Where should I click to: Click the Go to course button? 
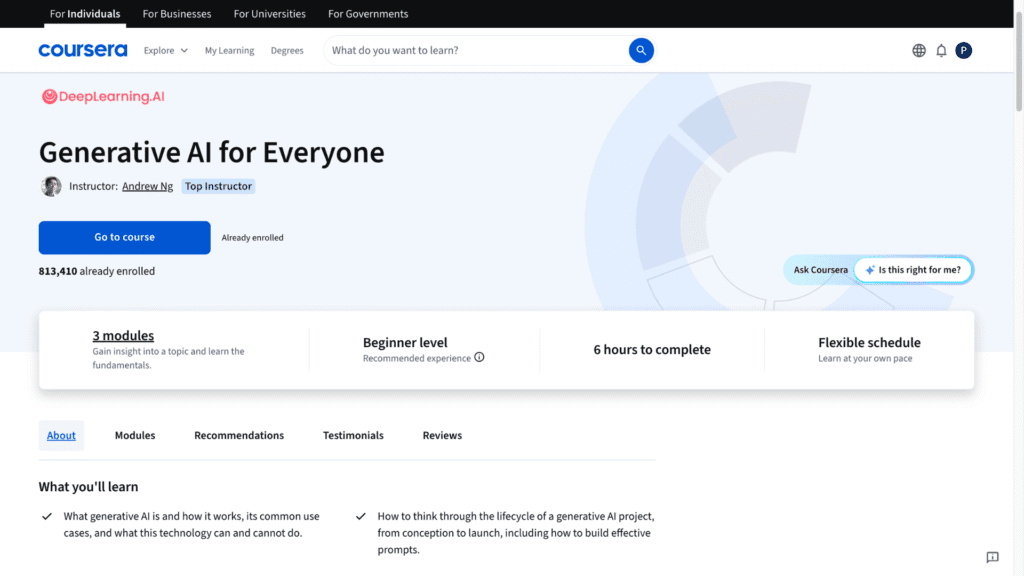[124, 237]
